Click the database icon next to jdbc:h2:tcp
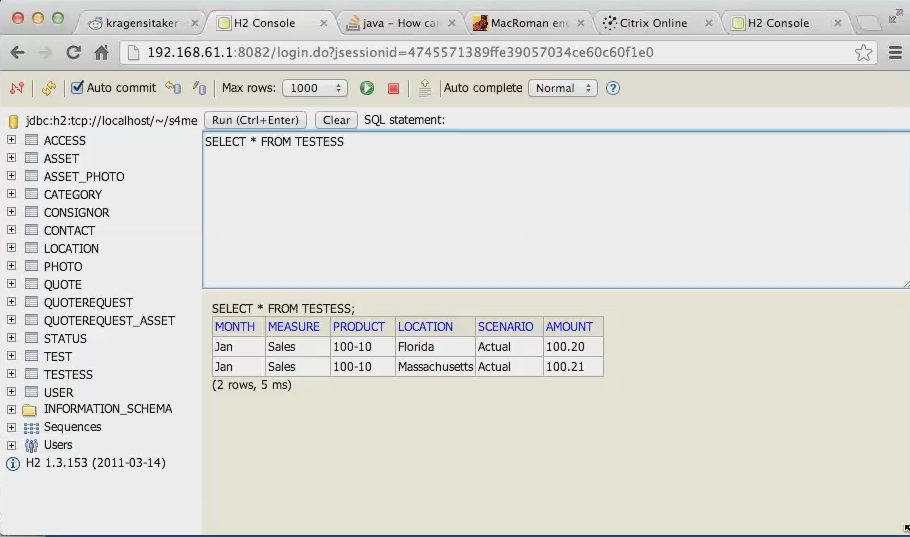The width and height of the screenshot is (910, 537). coord(13,121)
